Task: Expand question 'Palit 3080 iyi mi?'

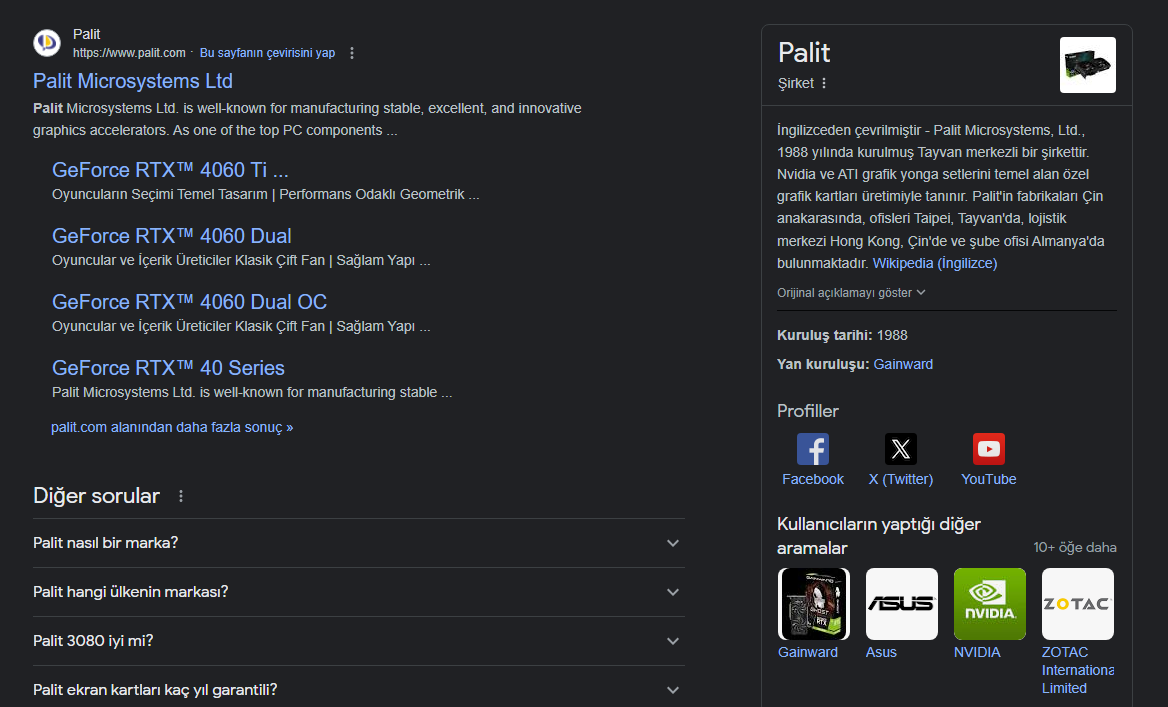Action: point(359,641)
